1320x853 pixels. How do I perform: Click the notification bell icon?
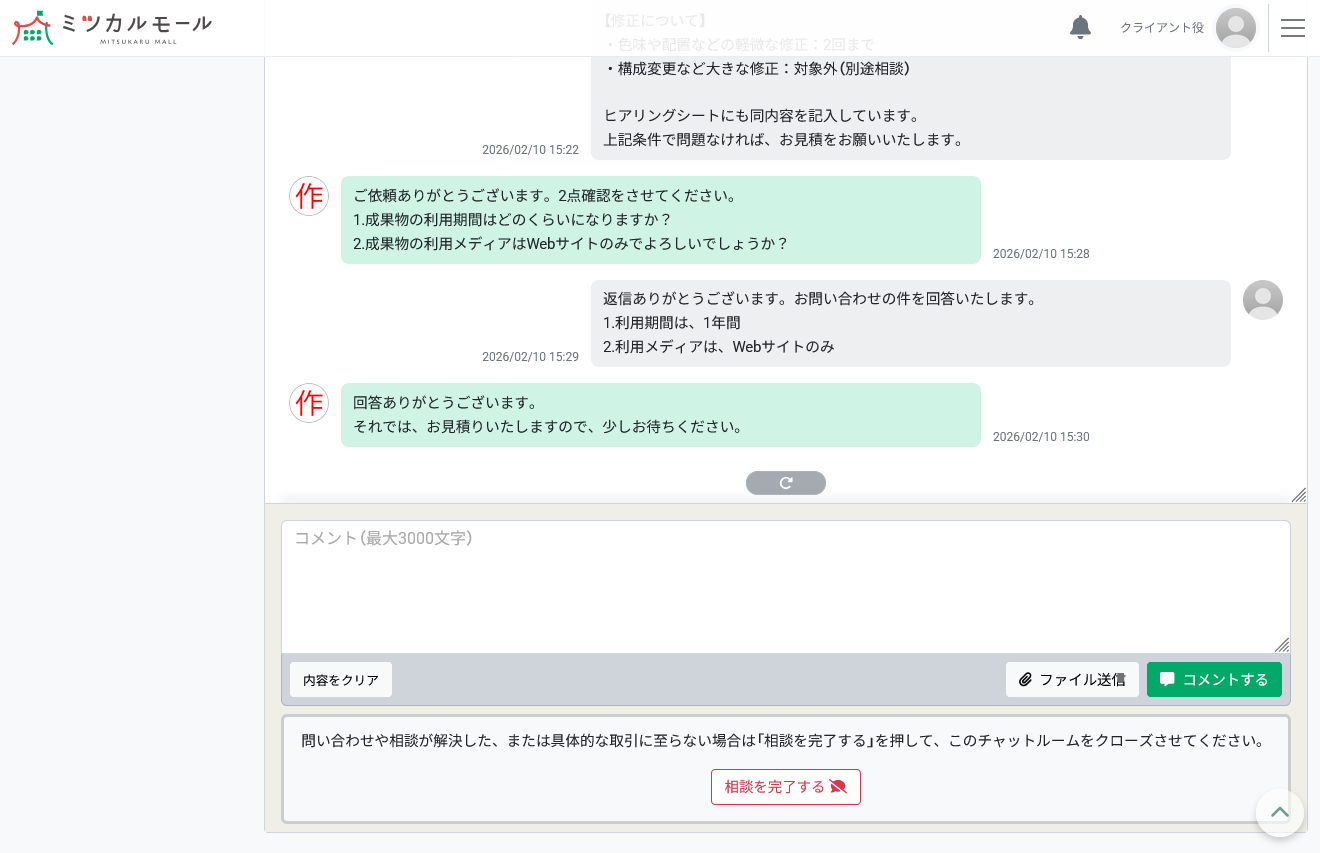[1080, 28]
